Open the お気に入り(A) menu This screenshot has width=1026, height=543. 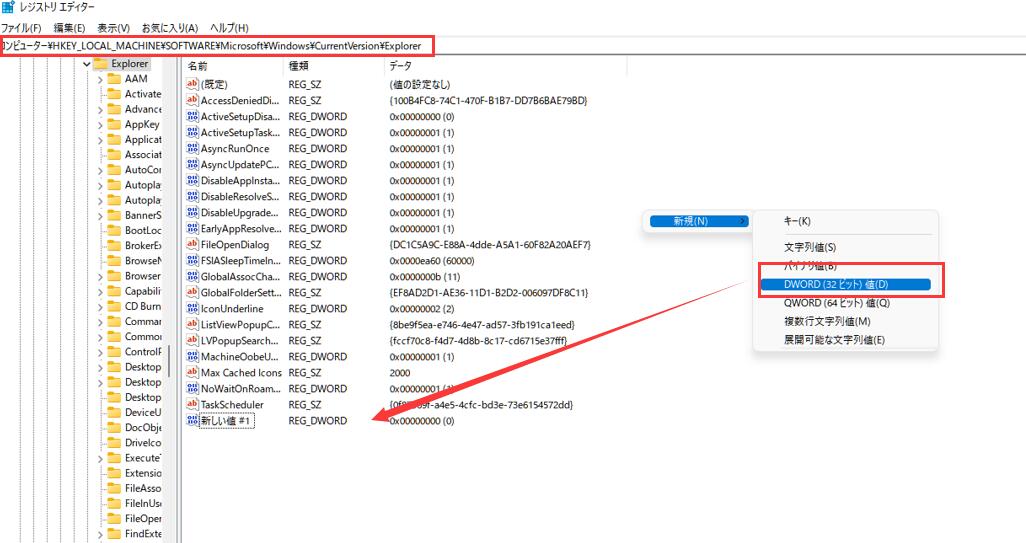[x=170, y=27]
